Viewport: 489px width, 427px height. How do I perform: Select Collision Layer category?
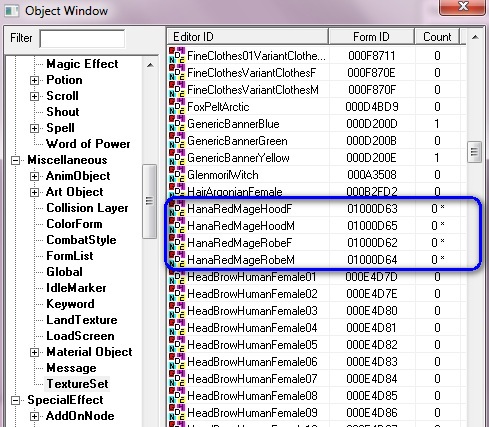[x=87, y=208]
